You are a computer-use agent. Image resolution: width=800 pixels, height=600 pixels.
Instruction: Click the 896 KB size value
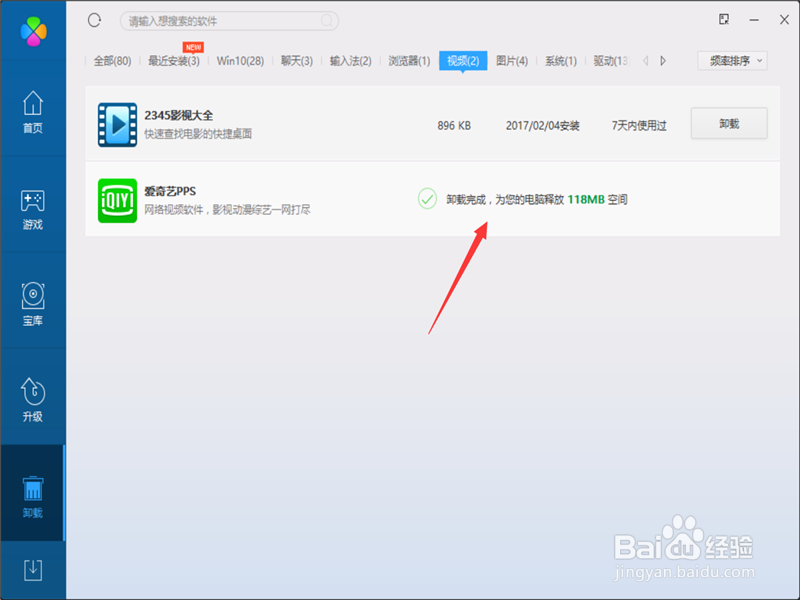pos(454,126)
